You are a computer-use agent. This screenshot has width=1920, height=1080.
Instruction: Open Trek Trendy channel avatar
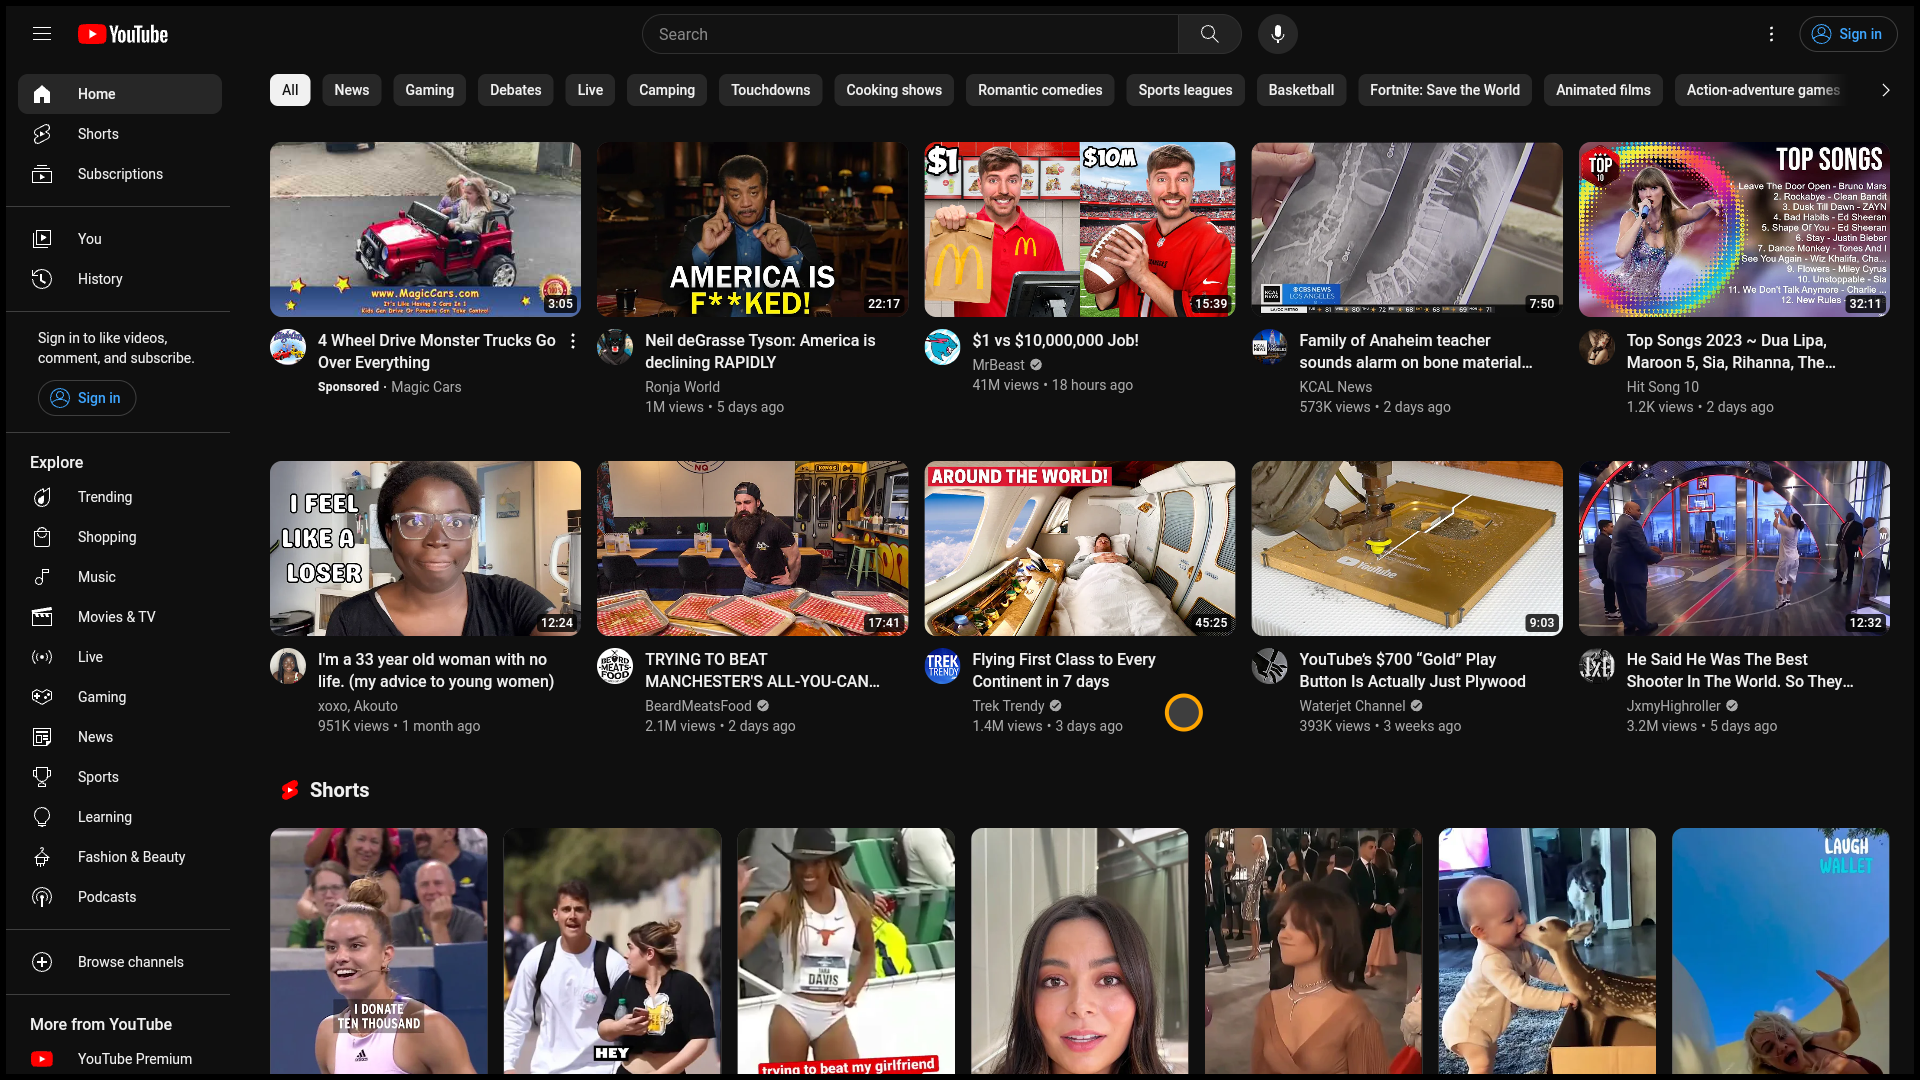click(x=942, y=666)
